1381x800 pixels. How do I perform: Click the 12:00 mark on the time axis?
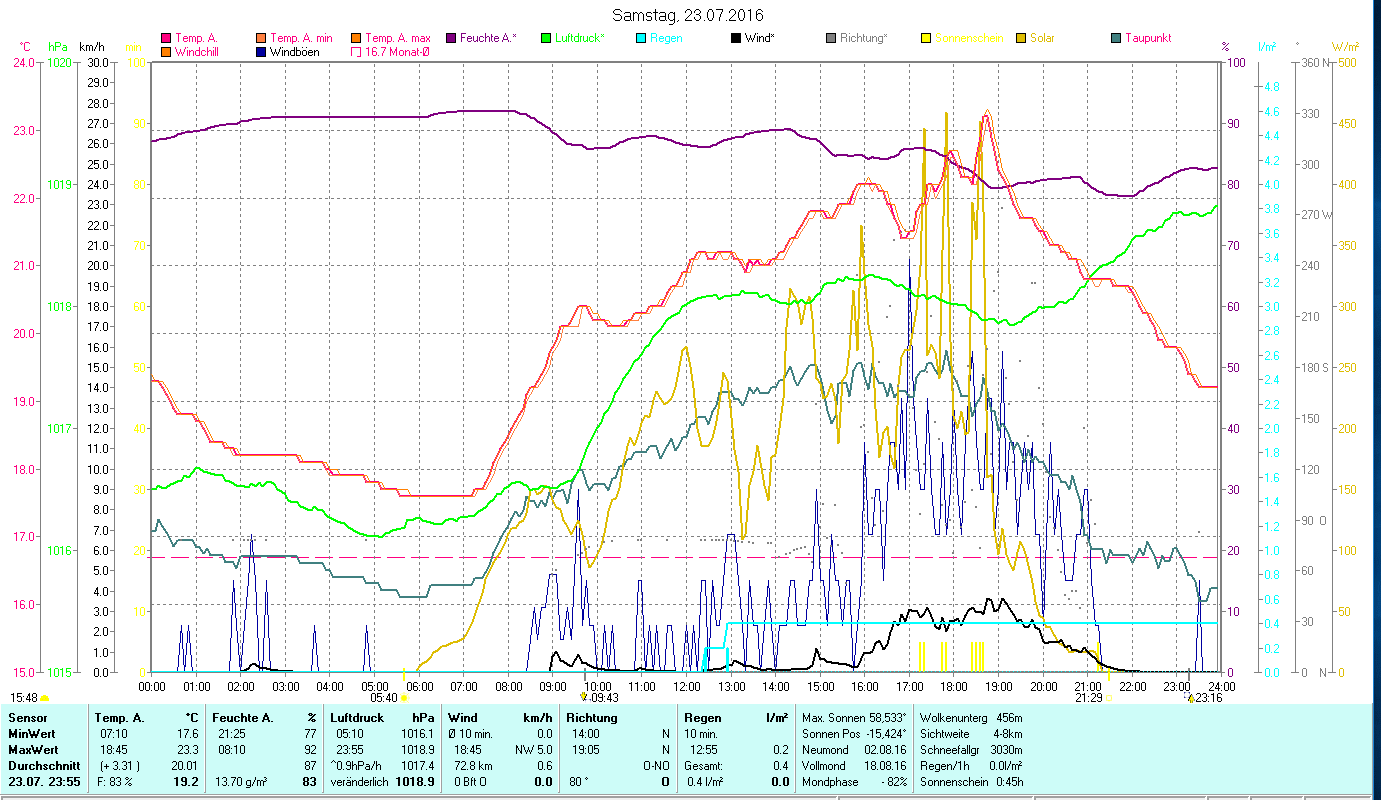tap(687, 687)
